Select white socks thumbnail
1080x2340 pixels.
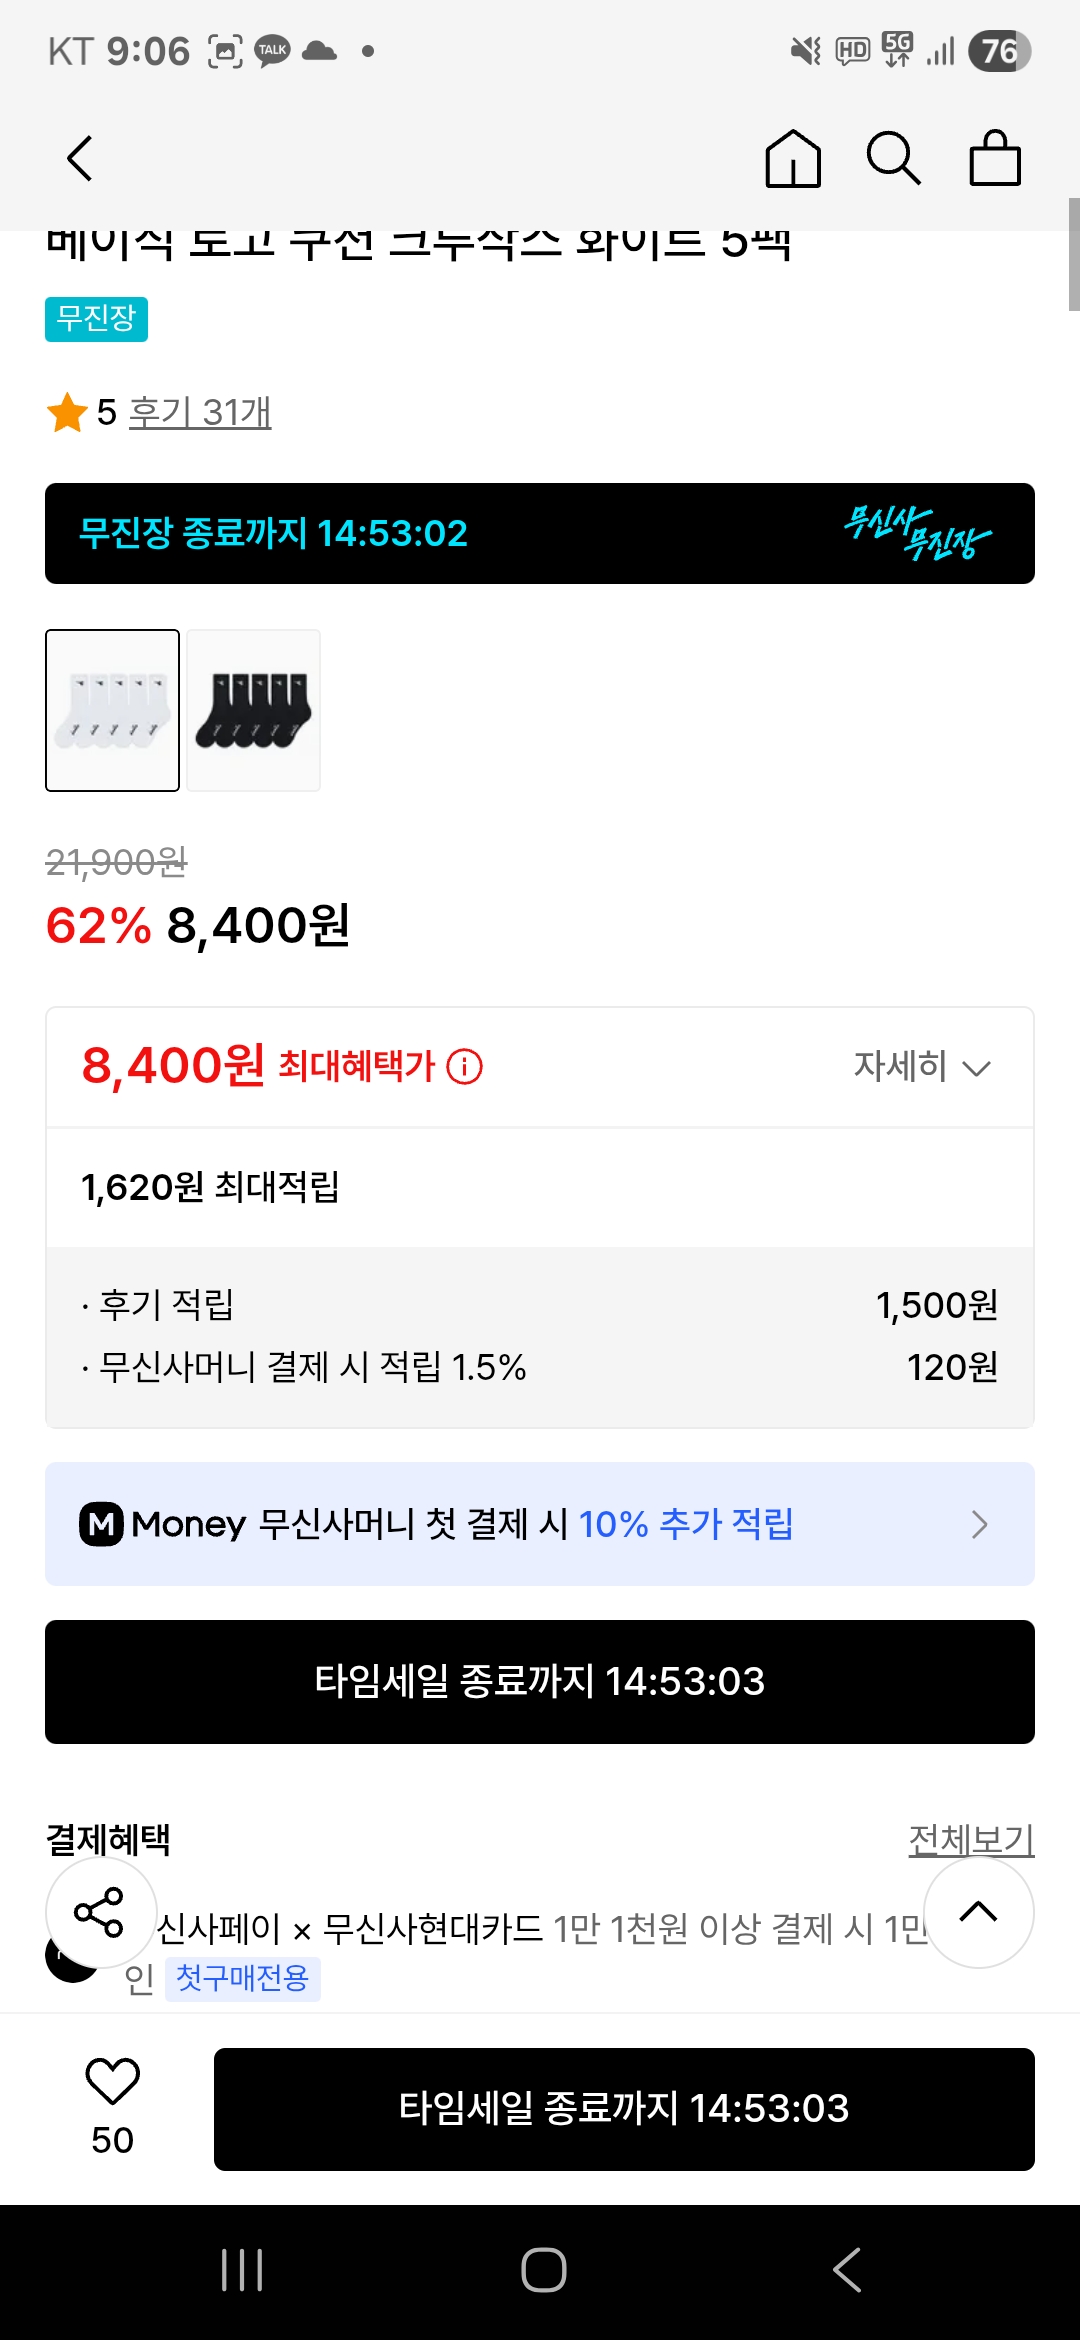113,710
